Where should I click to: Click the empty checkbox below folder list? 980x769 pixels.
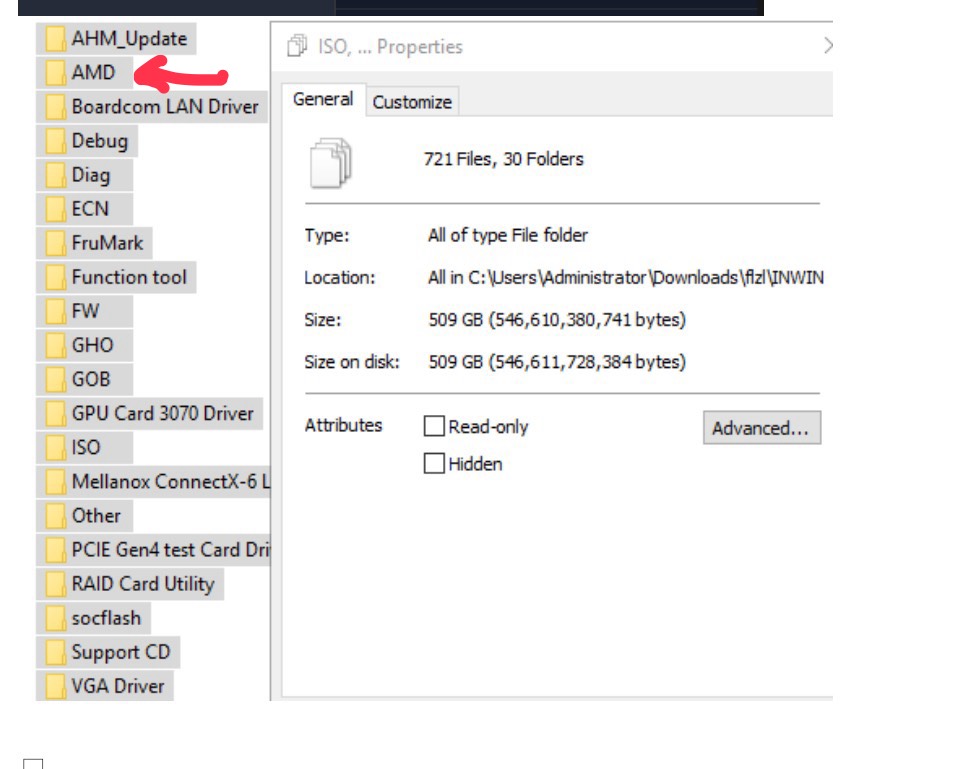pyautogui.click(x=34, y=765)
